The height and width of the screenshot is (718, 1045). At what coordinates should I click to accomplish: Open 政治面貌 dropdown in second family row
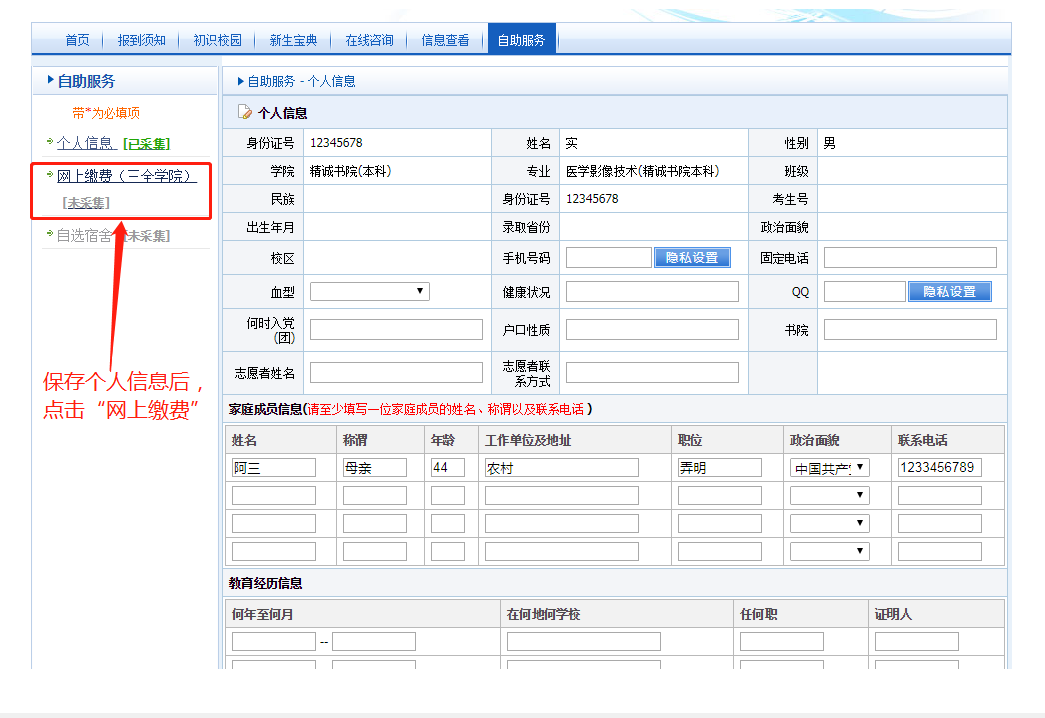coord(829,495)
